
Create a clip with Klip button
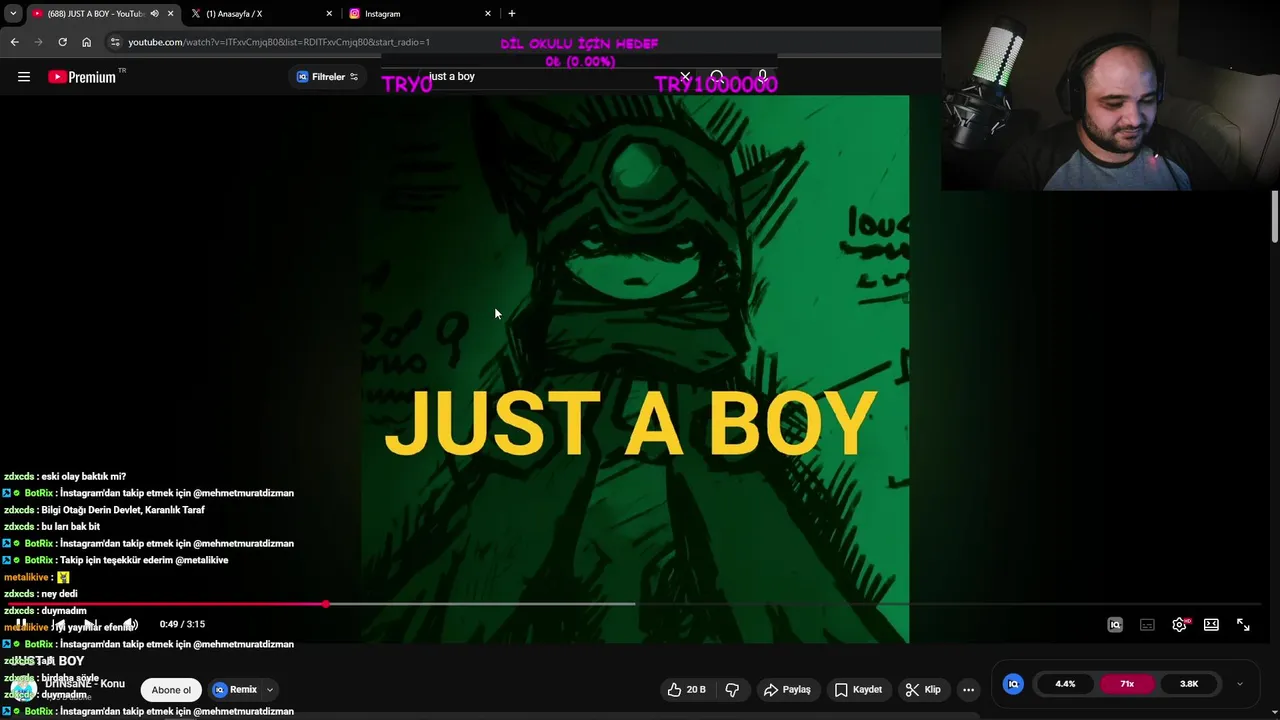(923, 689)
